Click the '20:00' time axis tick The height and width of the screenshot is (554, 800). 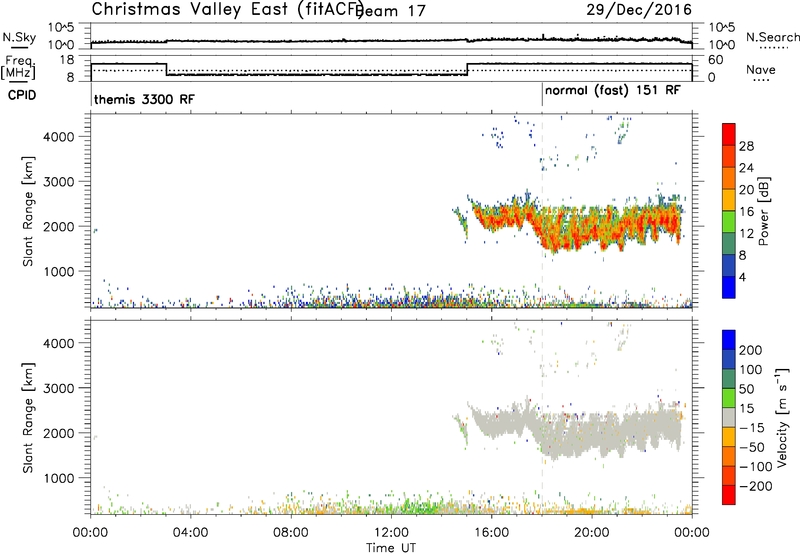point(592,533)
